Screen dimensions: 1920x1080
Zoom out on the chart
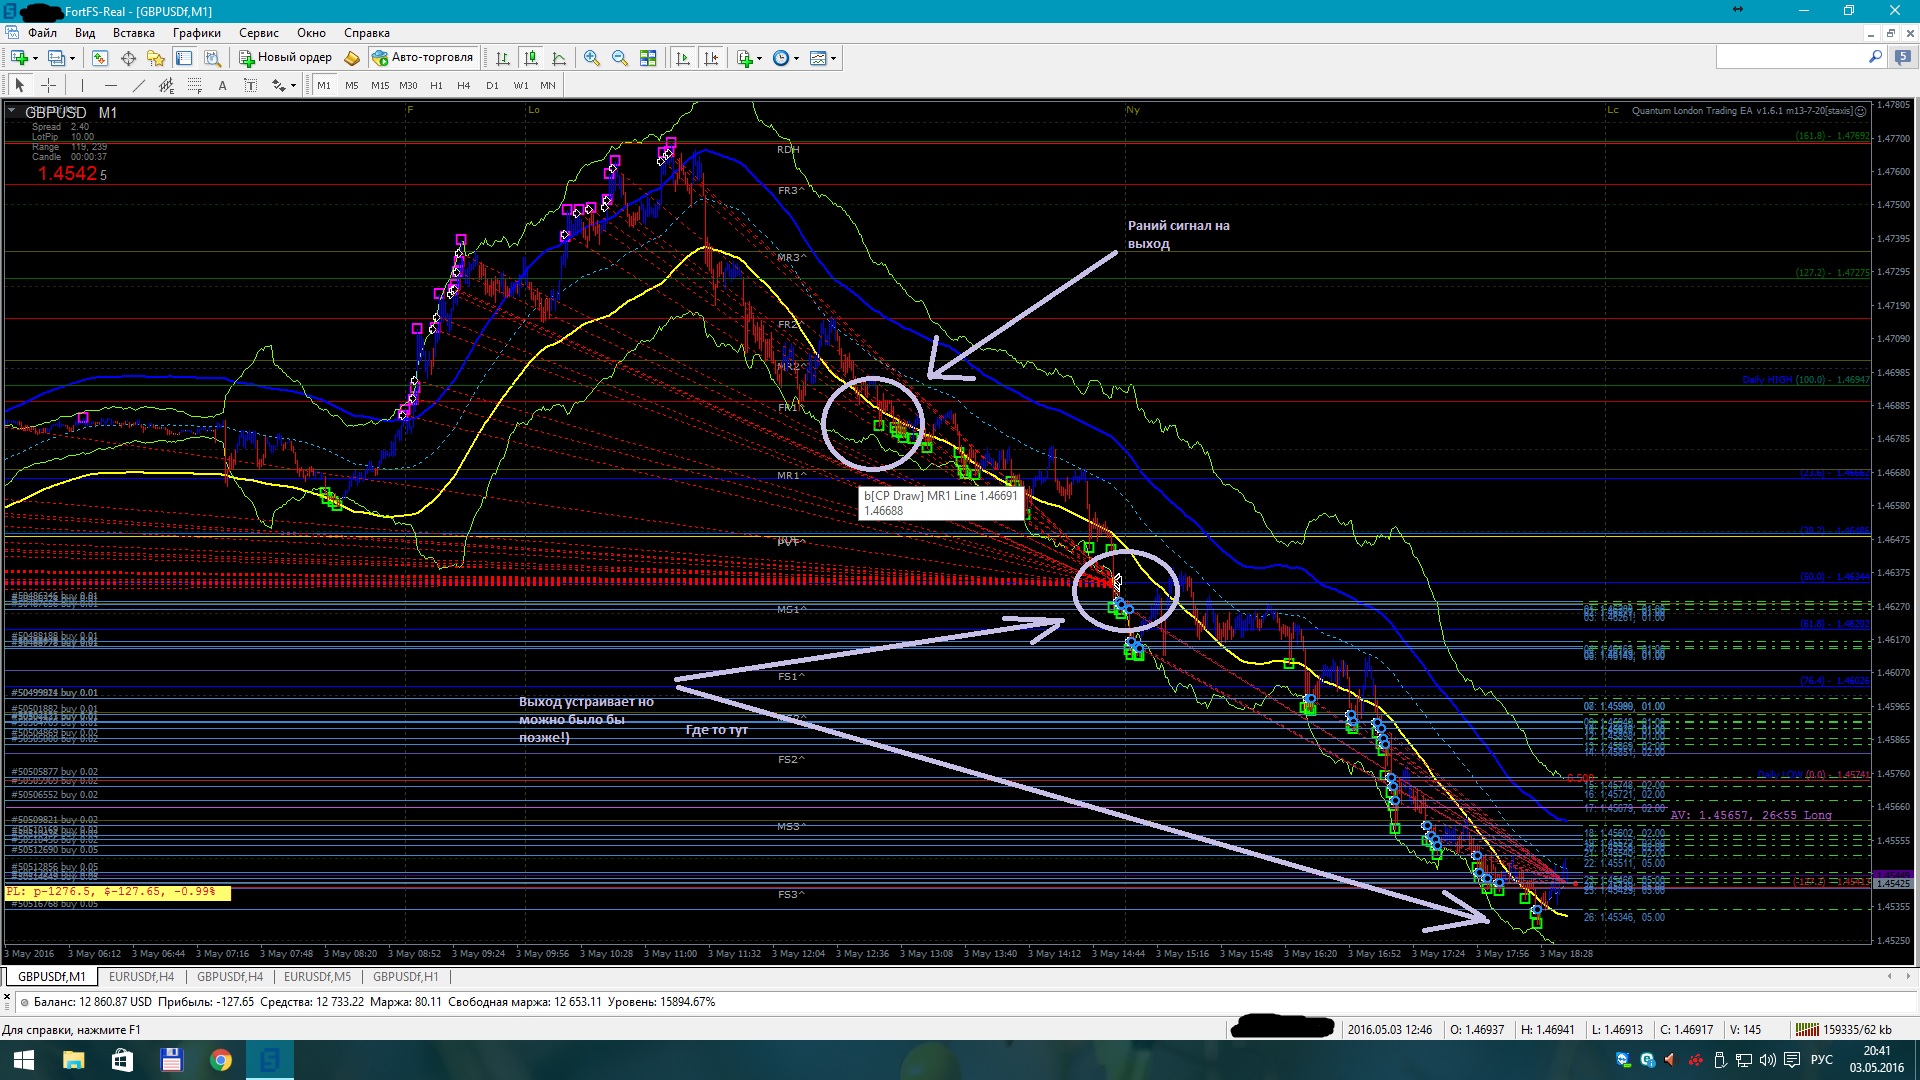click(x=620, y=58)
